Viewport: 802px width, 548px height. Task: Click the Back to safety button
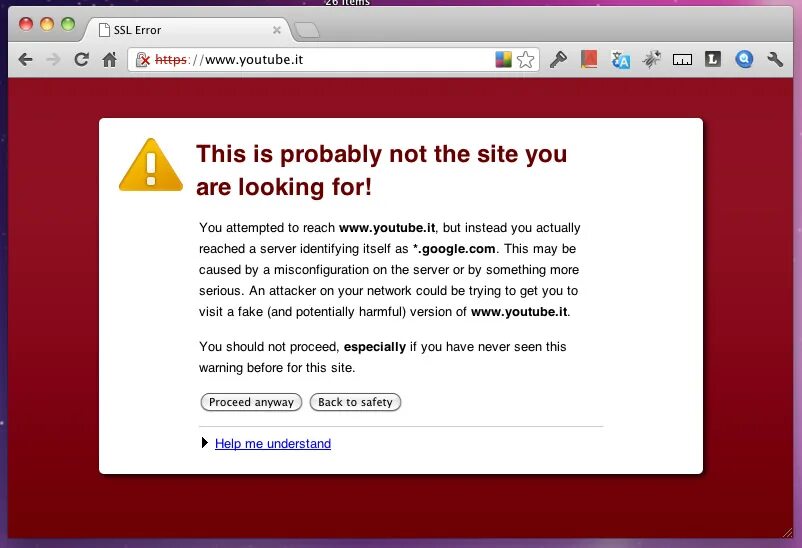coord(355,402)
